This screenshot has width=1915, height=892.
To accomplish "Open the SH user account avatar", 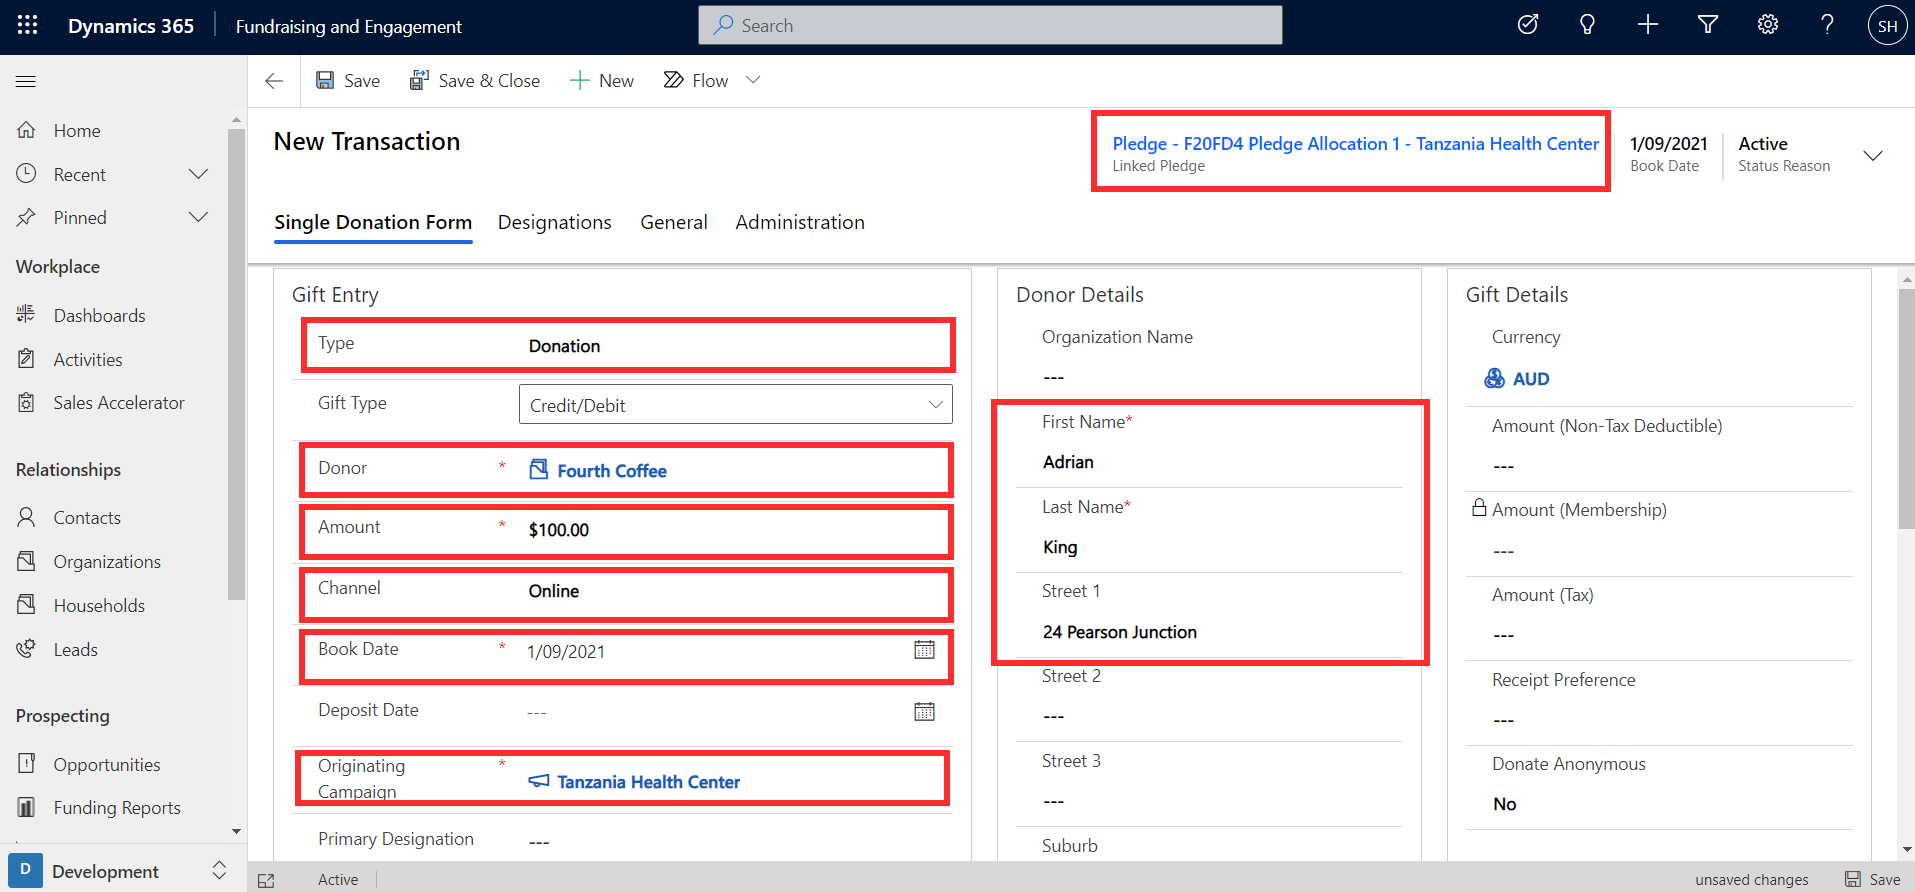I will pyautogui.click(x=1887, y=26).
